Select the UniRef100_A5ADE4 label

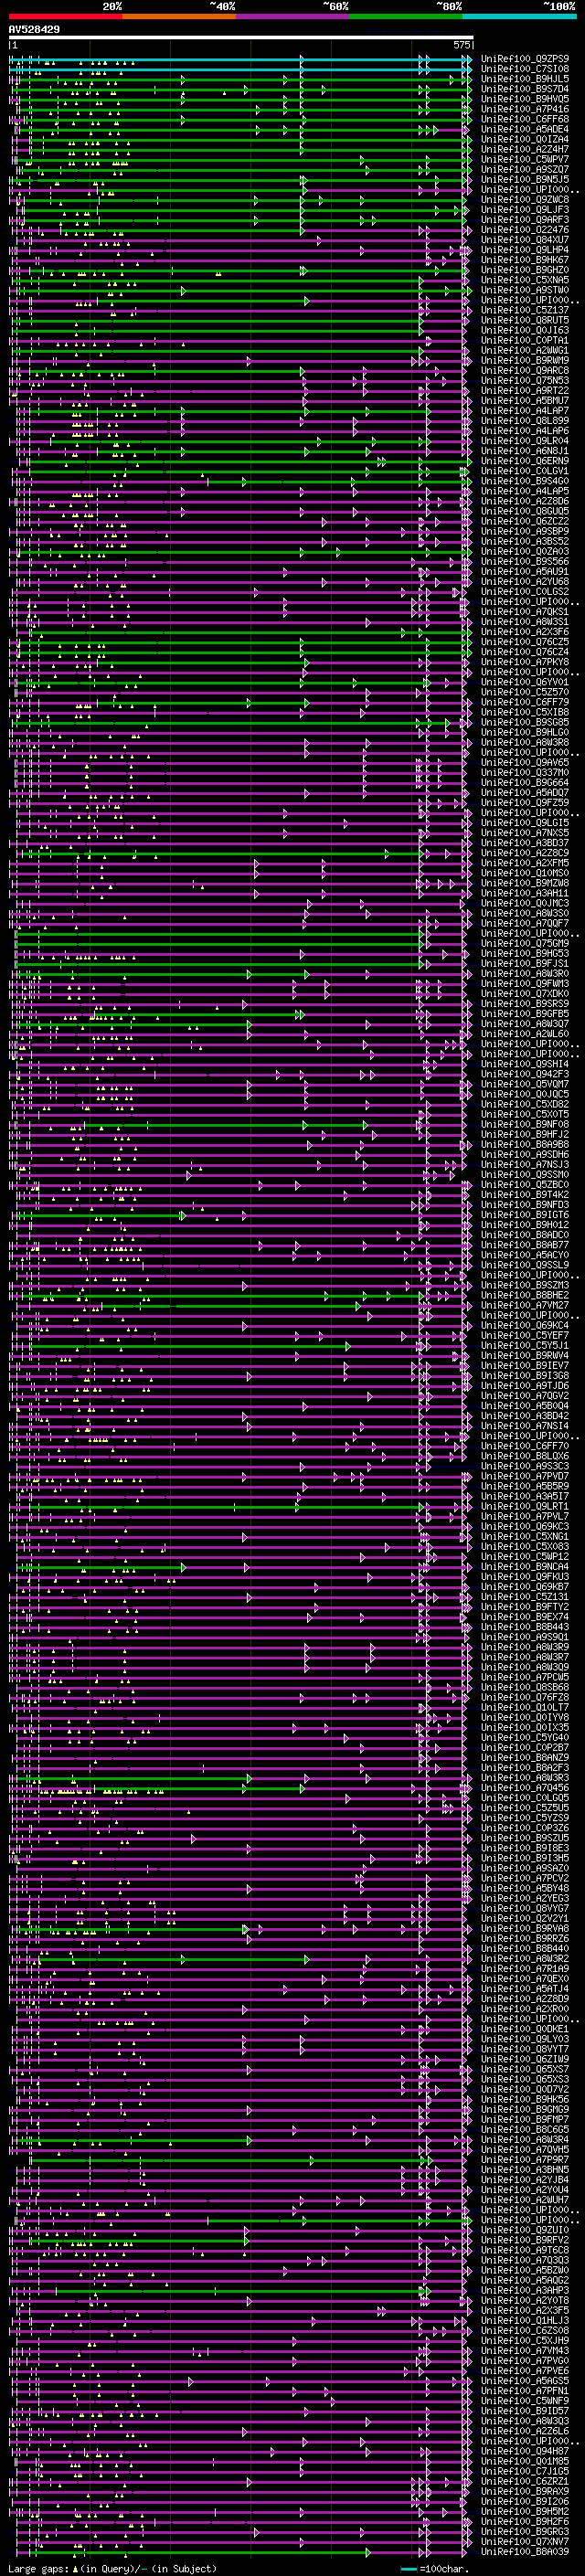(x=525, y=129)
